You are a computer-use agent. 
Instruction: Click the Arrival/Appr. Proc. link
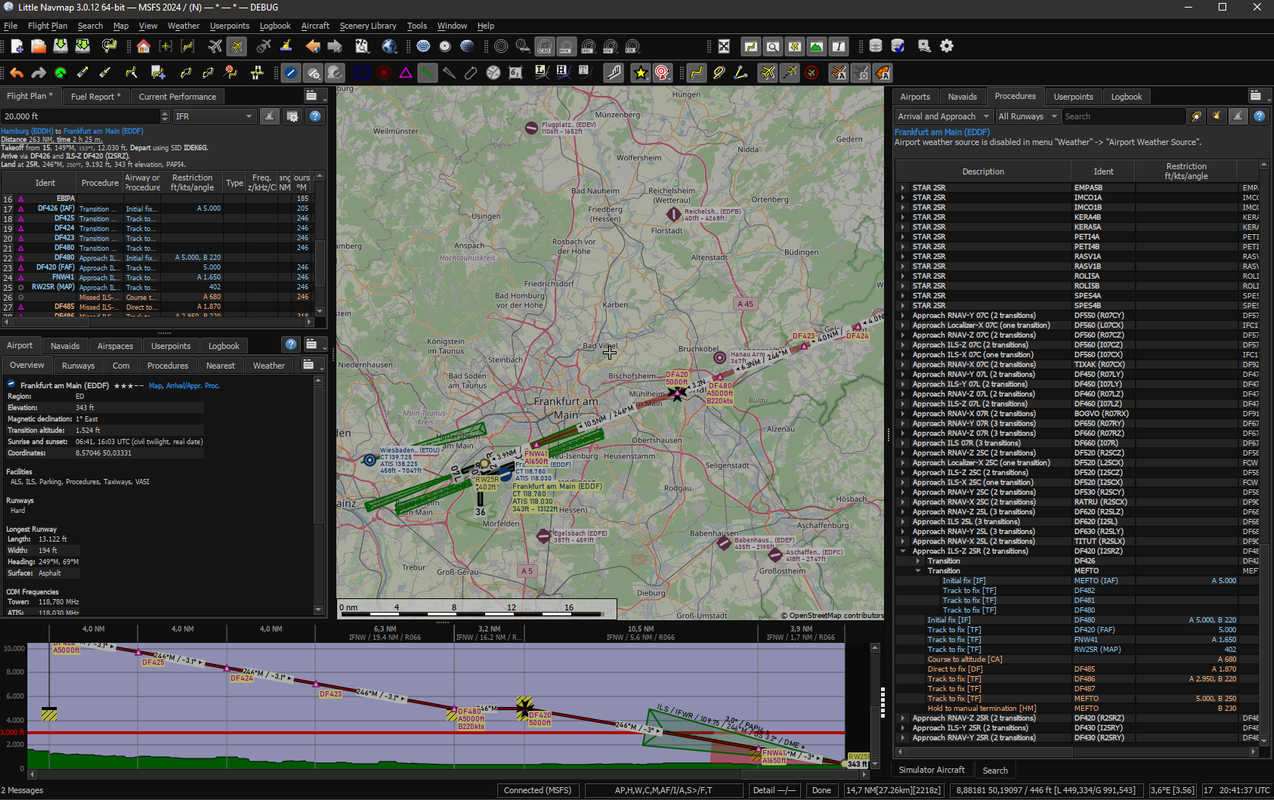pyautogui.click(x=192, y=385)
